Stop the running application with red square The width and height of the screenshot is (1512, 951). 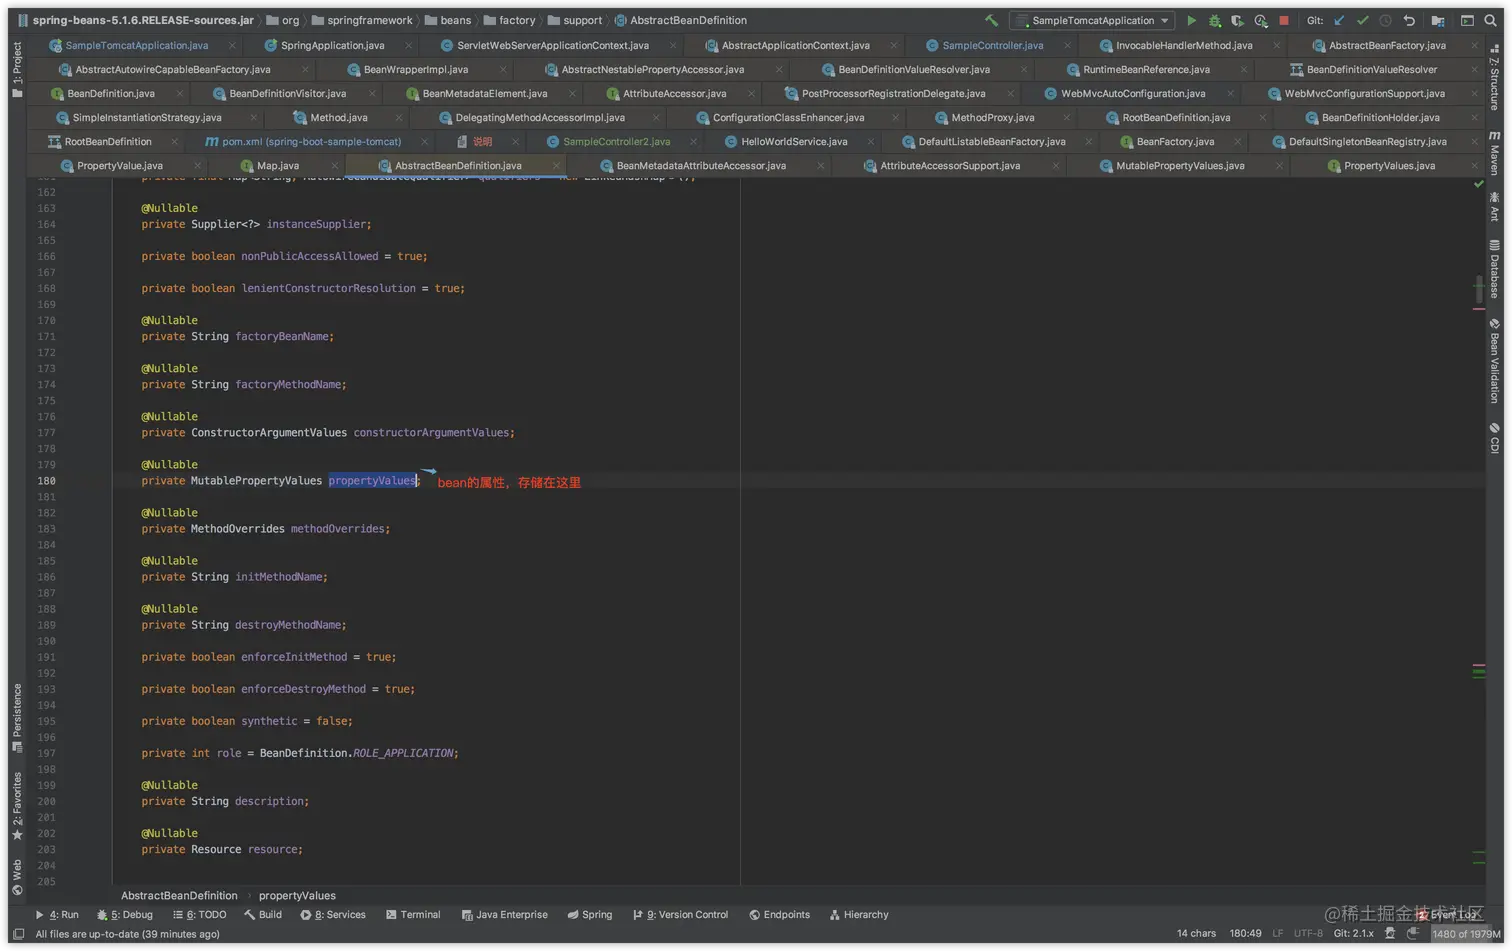1284,20
